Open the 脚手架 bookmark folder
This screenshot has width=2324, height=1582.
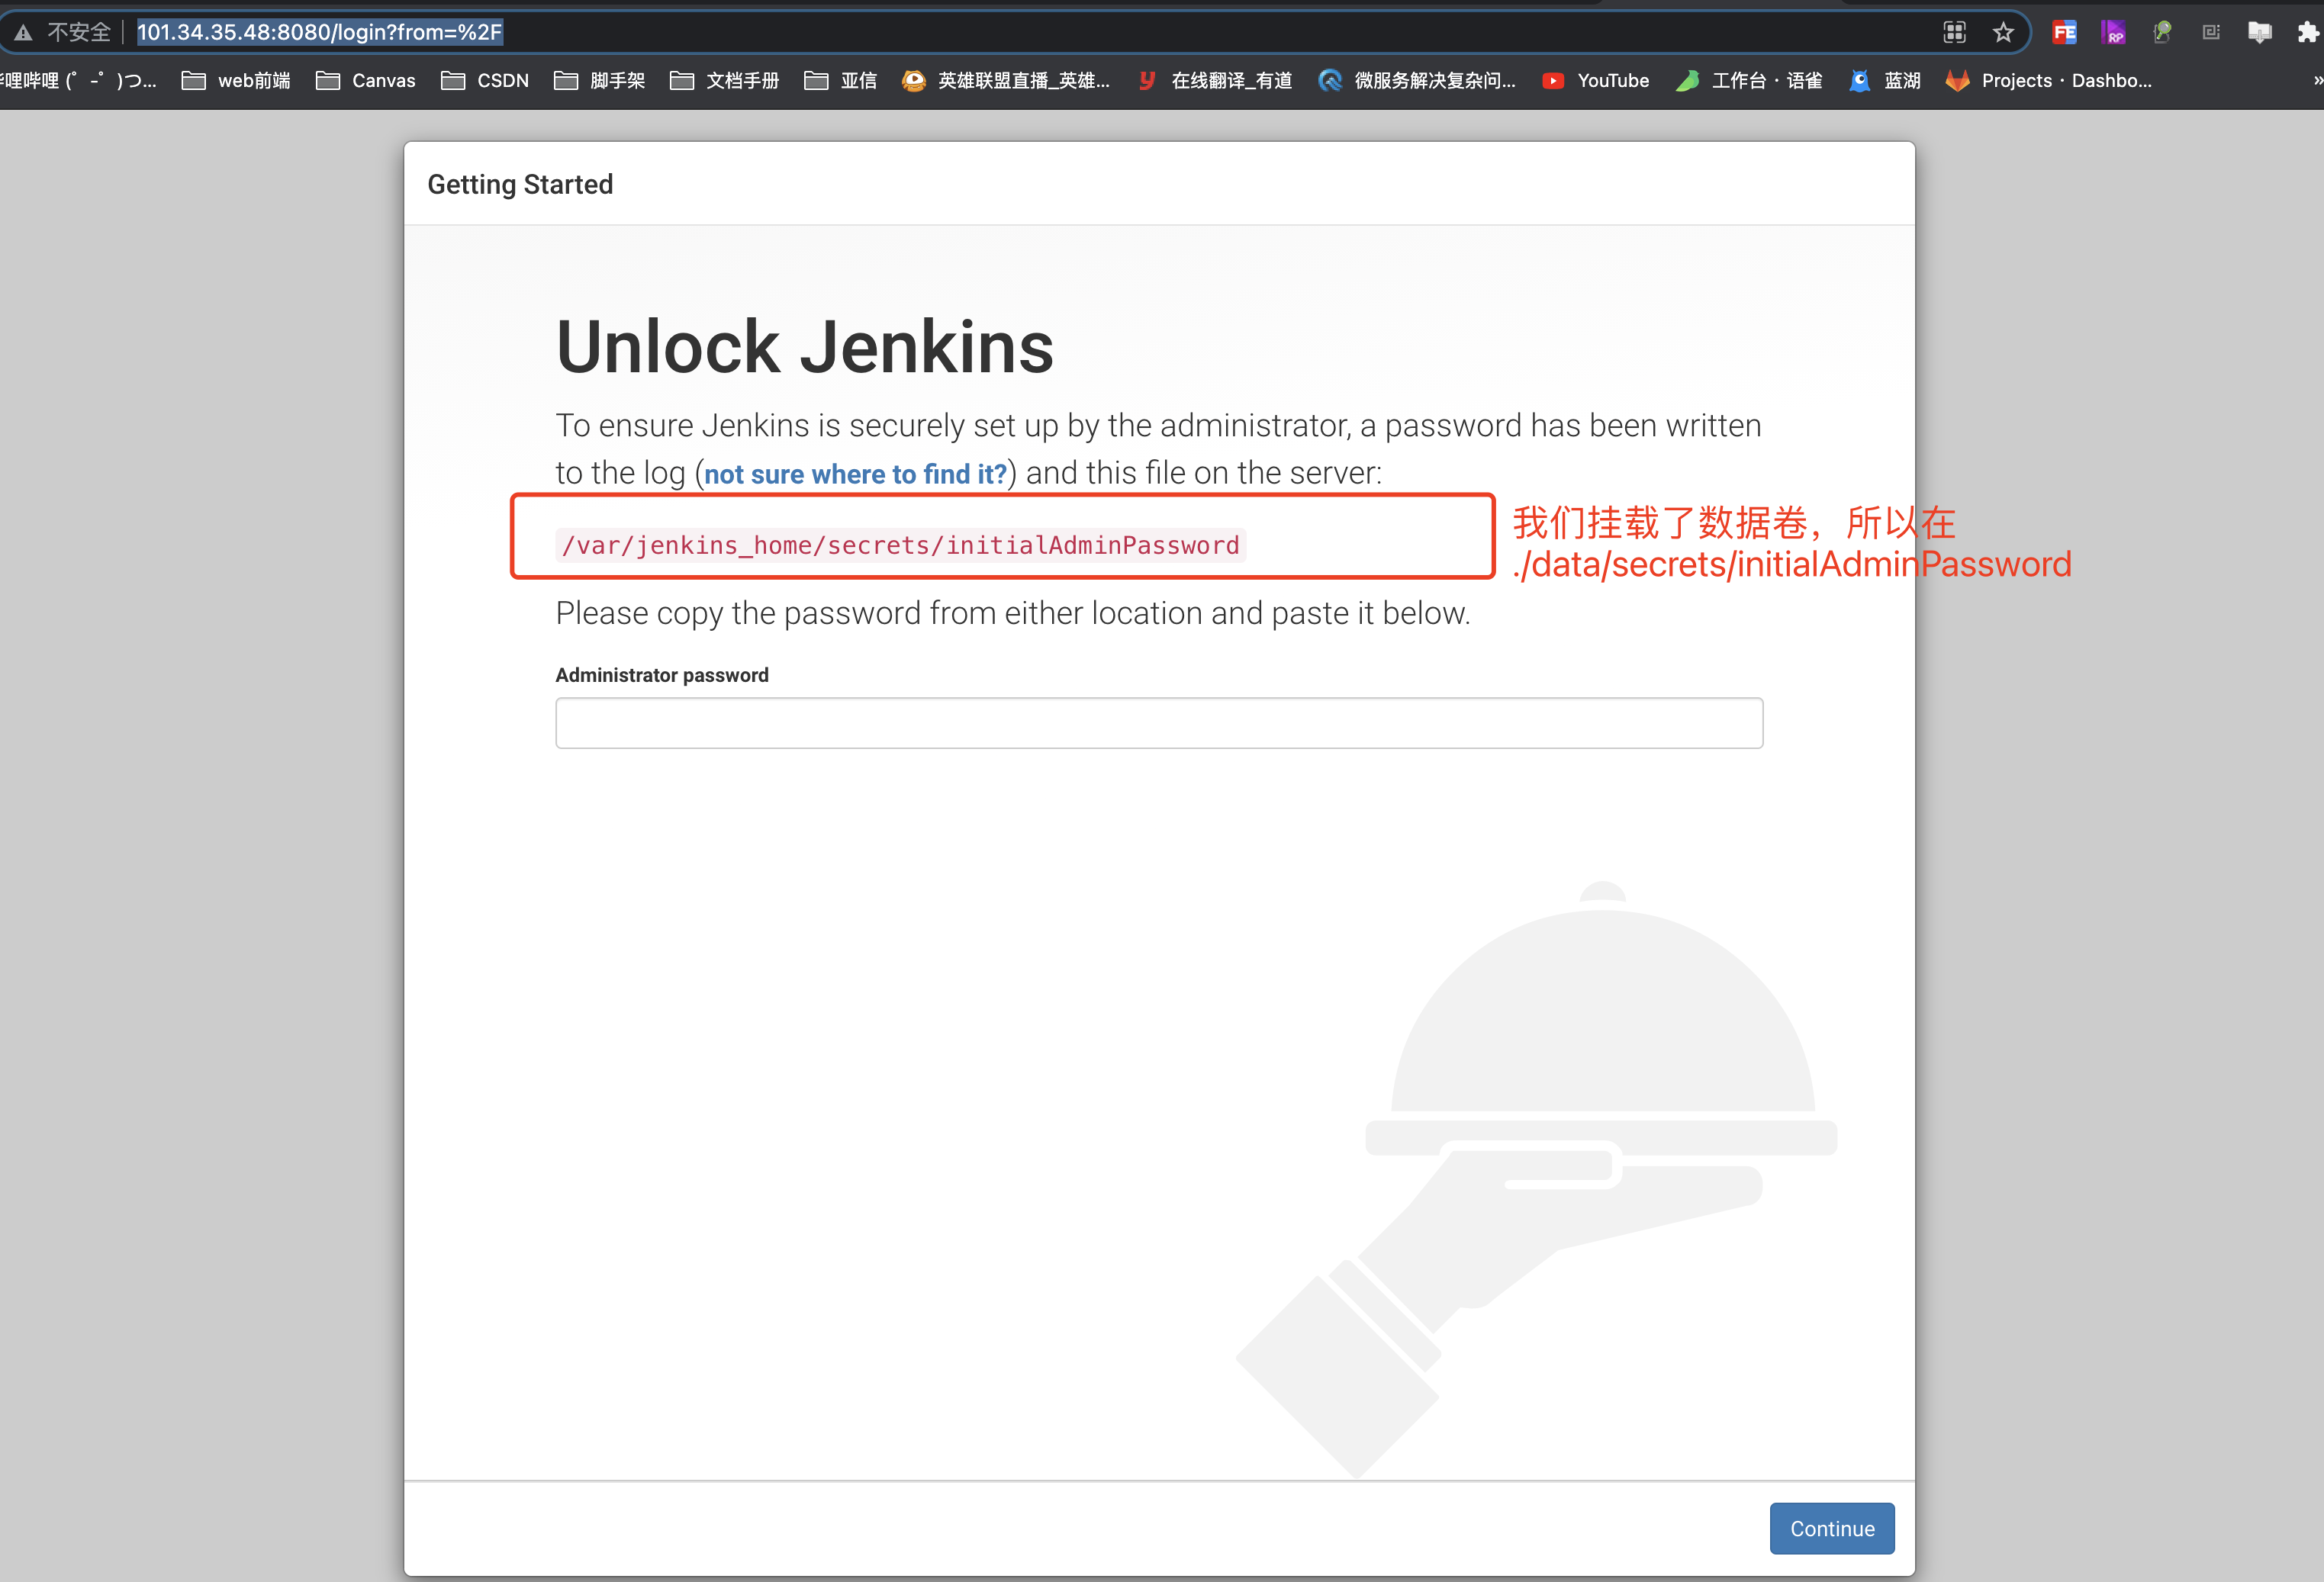point(600,81)
